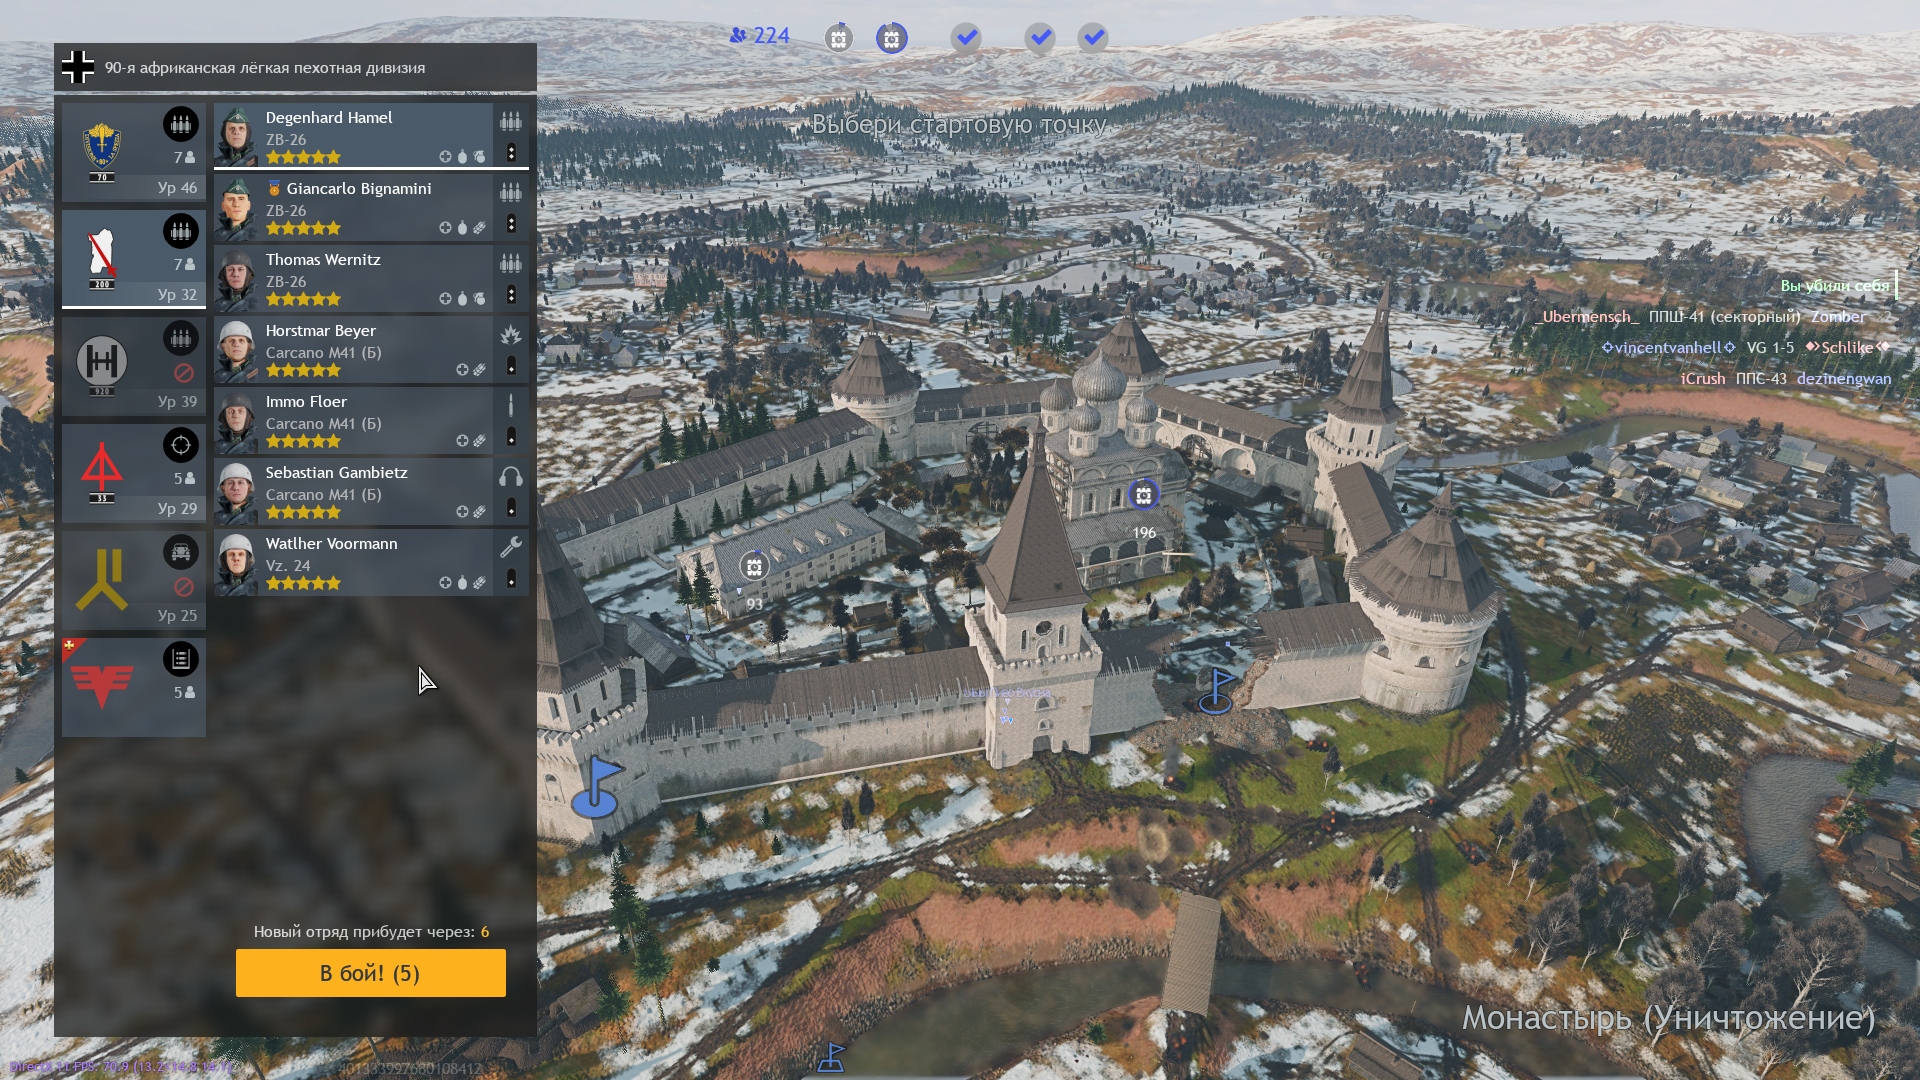Click the В бой! start battle button

tap(371, 973)
